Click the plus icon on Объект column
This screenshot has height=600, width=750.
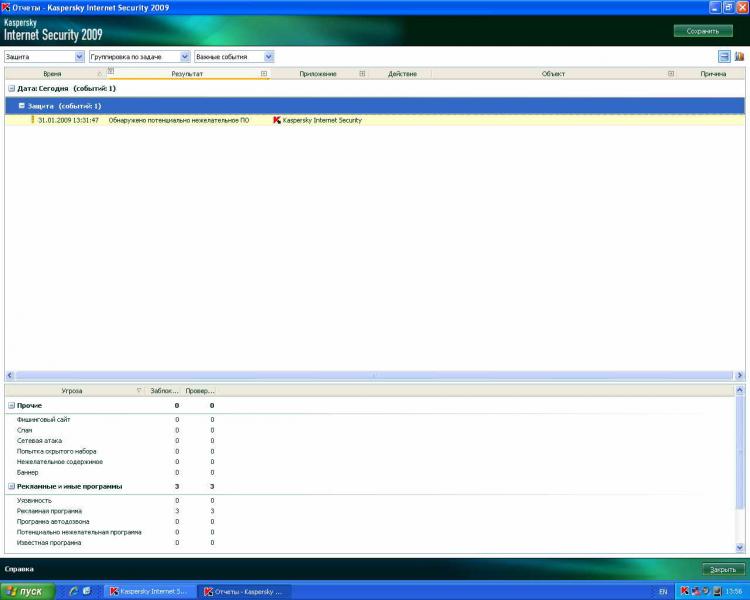click(671, 74)
